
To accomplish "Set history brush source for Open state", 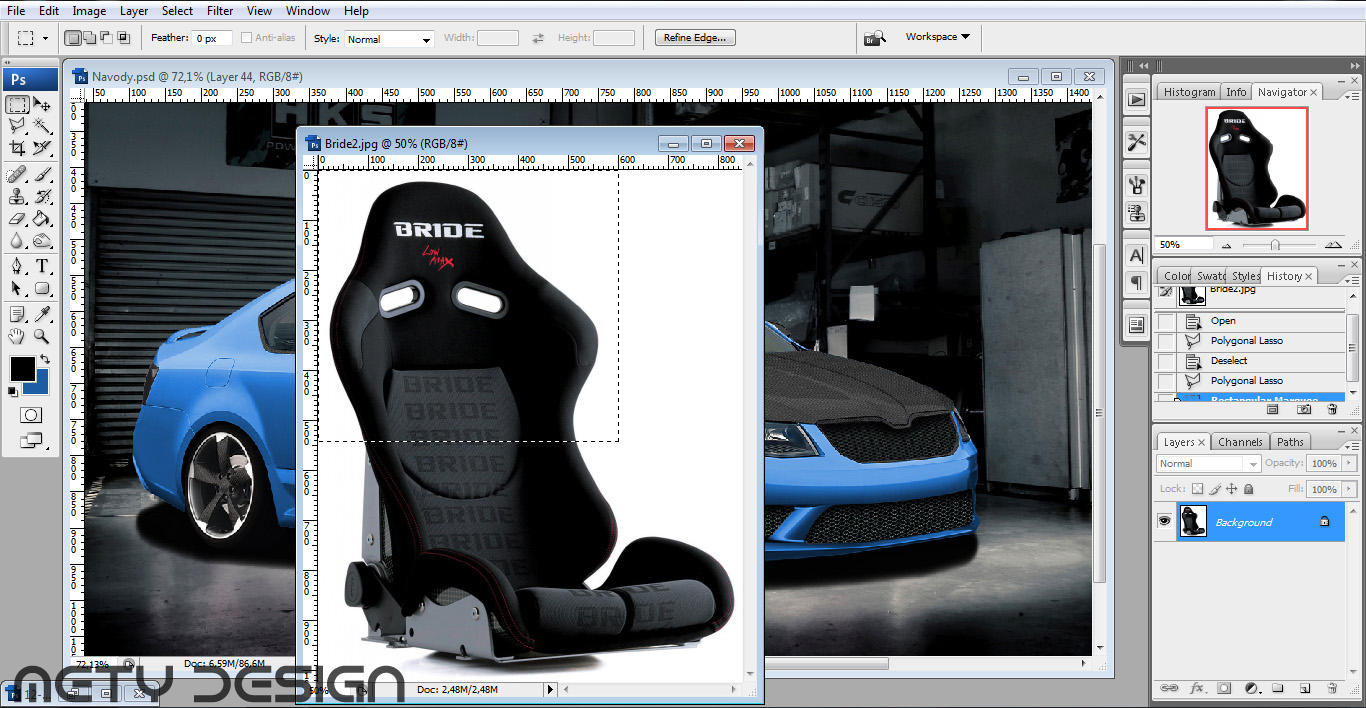I will (1166, 321).
